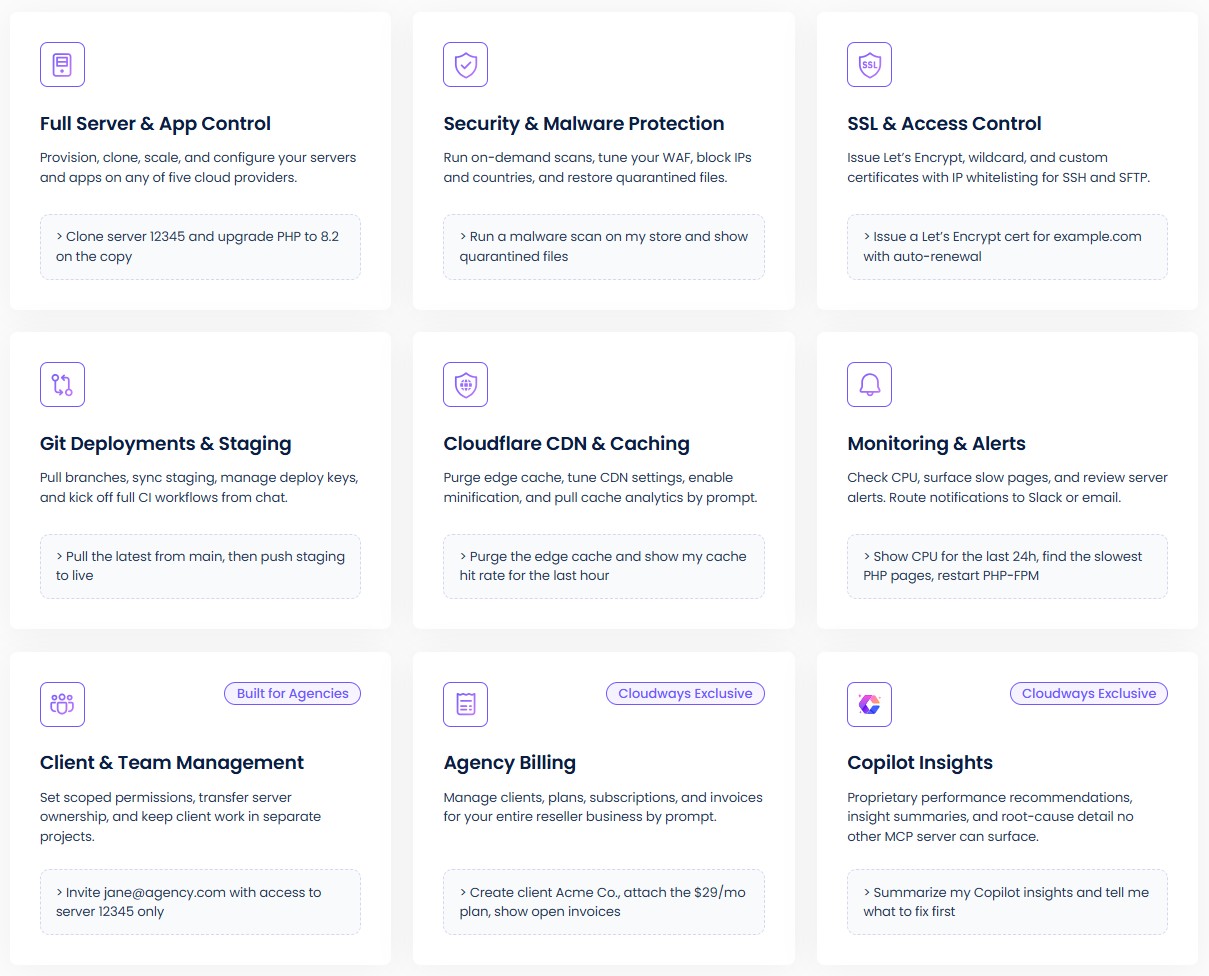Click the SSL & Access Control heading
Screen dimensions: 1209x976
(944, 124)
